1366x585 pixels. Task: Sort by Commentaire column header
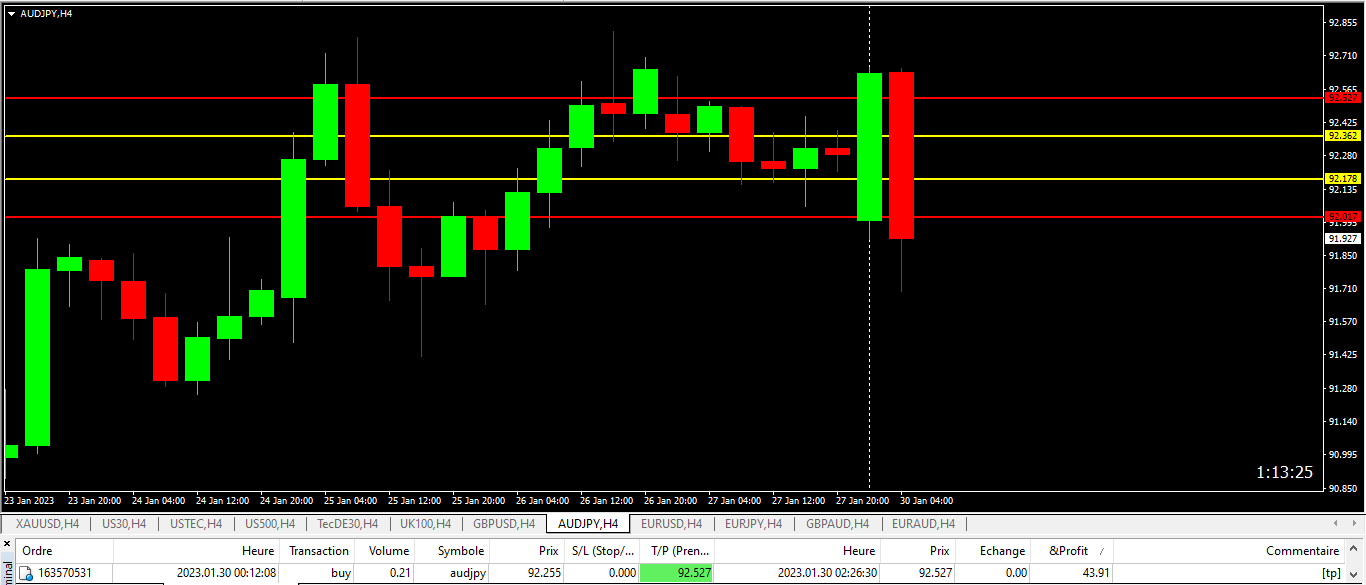click(1229, 551)
